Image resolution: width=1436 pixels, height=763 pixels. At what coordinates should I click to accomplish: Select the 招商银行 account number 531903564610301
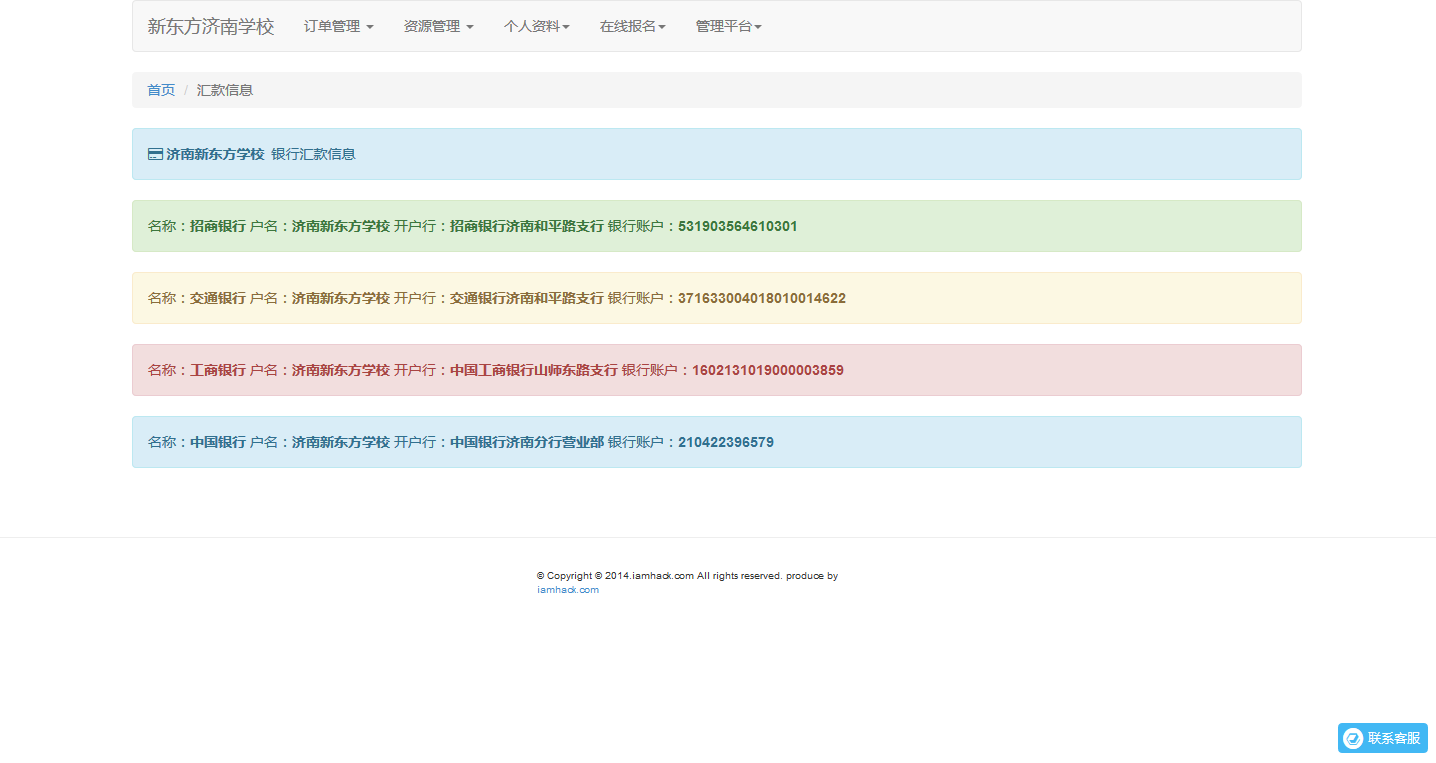coord(738,226)
